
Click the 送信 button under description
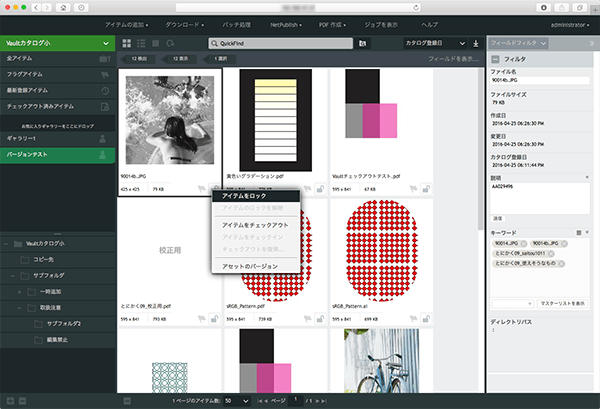coord(497,218)
